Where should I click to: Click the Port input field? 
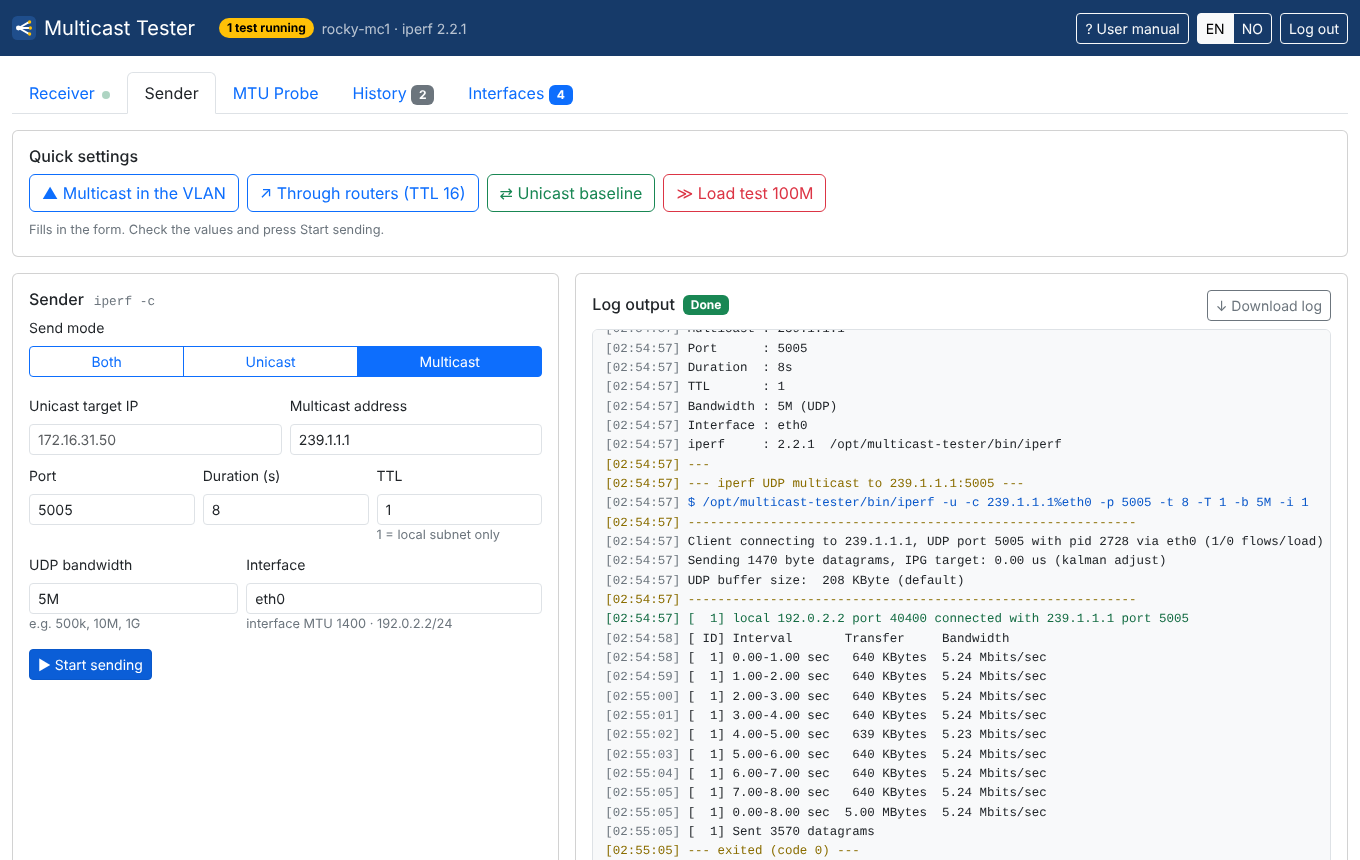coord(112,509)
